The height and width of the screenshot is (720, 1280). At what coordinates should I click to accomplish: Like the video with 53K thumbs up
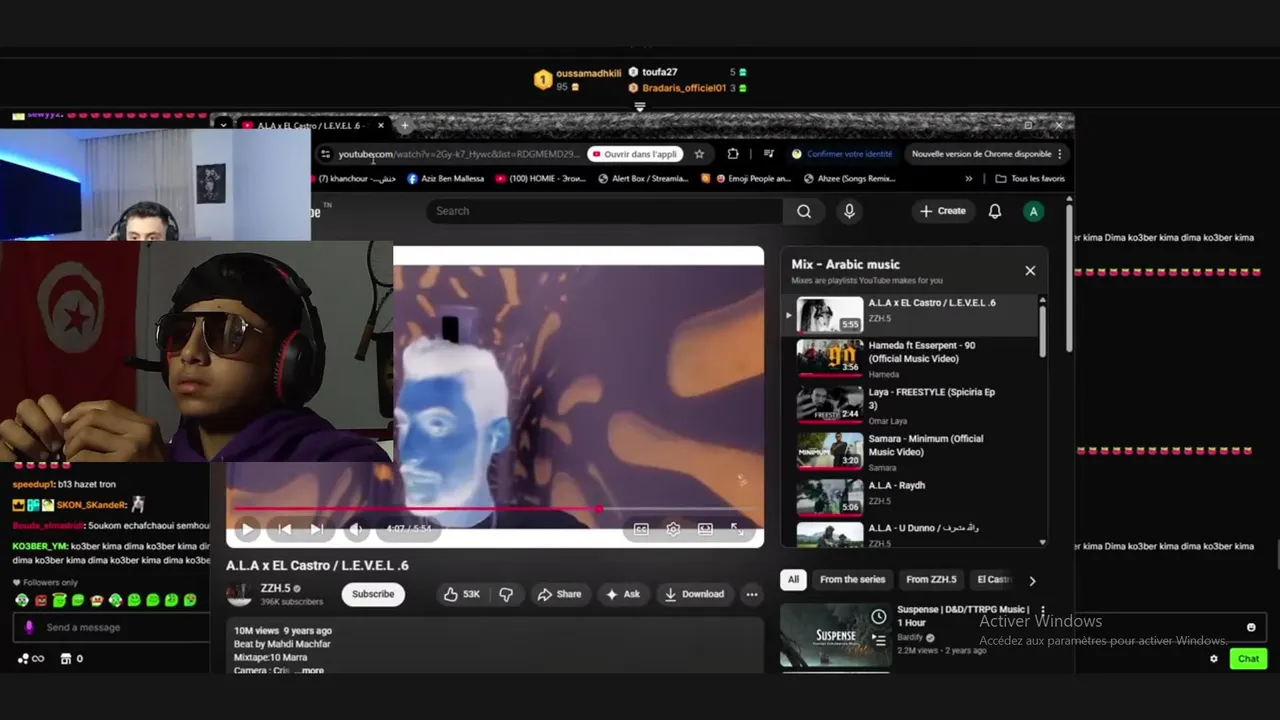point(462,594)
